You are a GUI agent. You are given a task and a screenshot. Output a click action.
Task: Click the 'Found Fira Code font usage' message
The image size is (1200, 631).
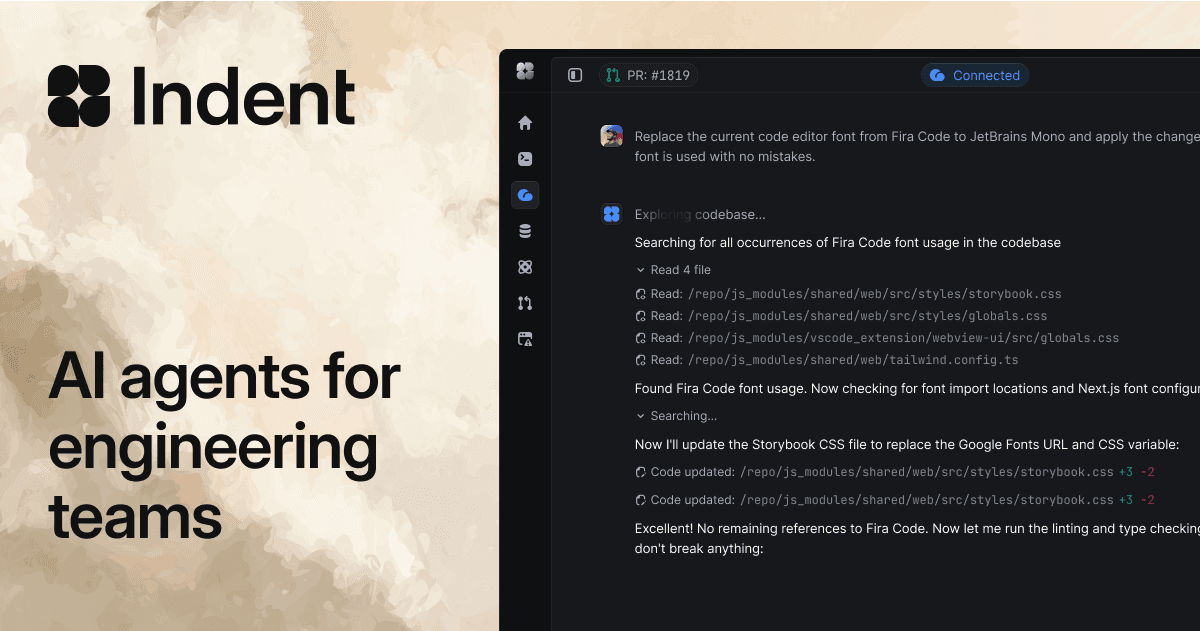point(917,388)
